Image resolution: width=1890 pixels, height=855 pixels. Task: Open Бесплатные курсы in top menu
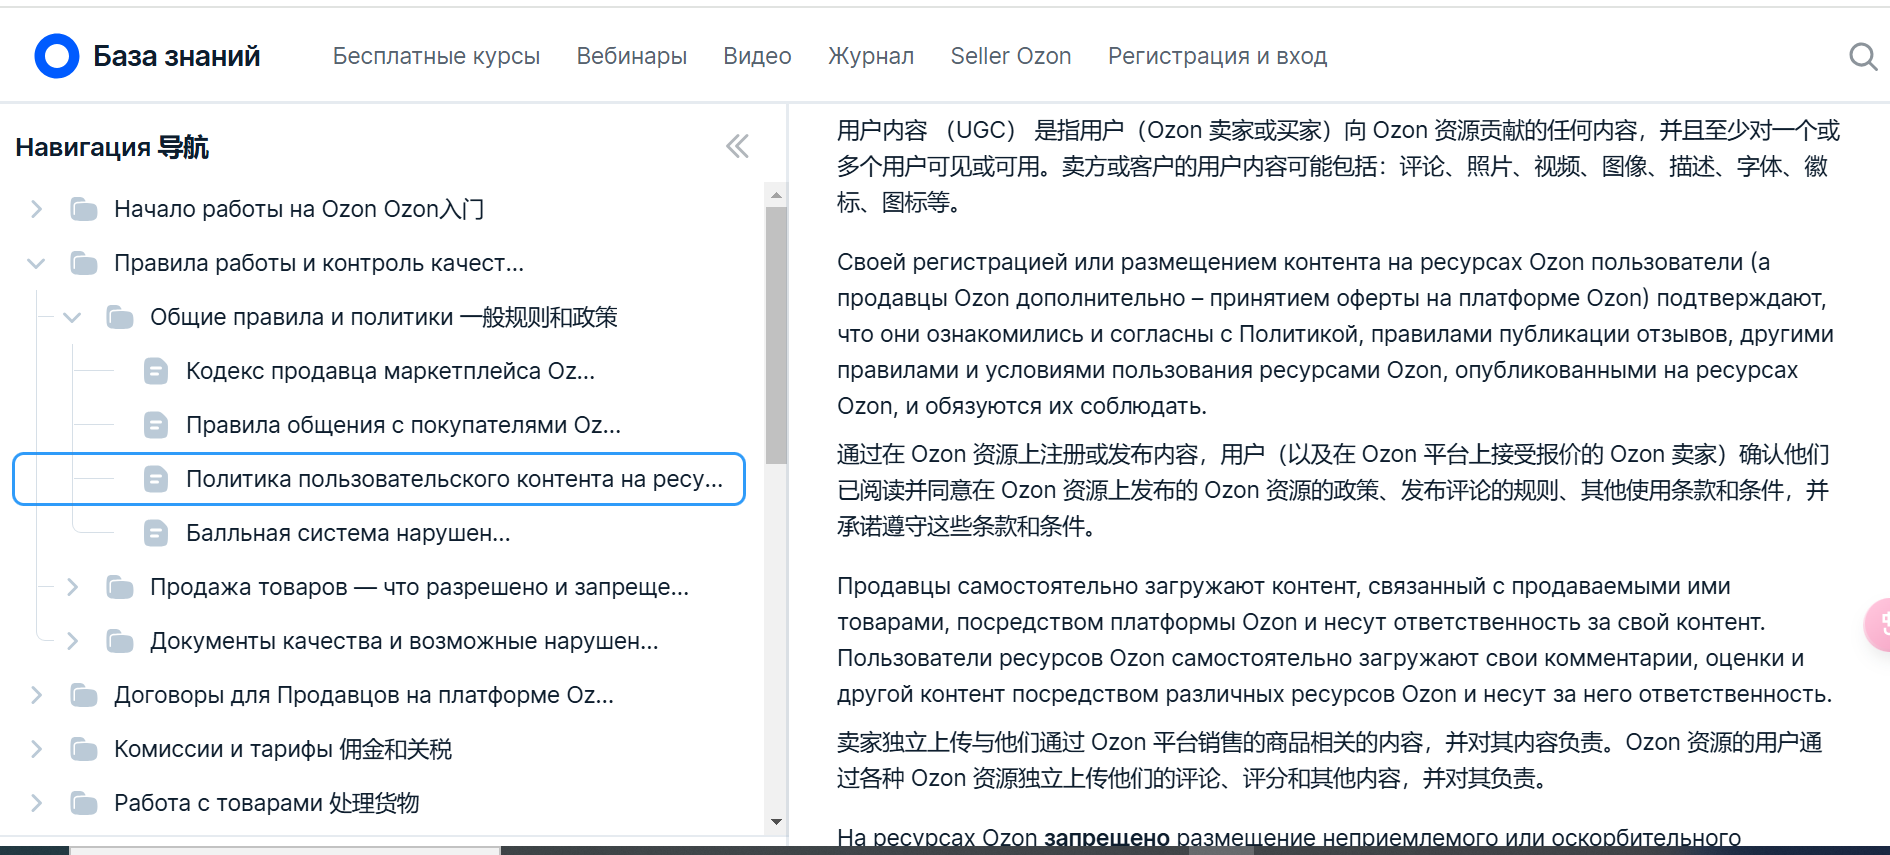[x=436, y=56]
